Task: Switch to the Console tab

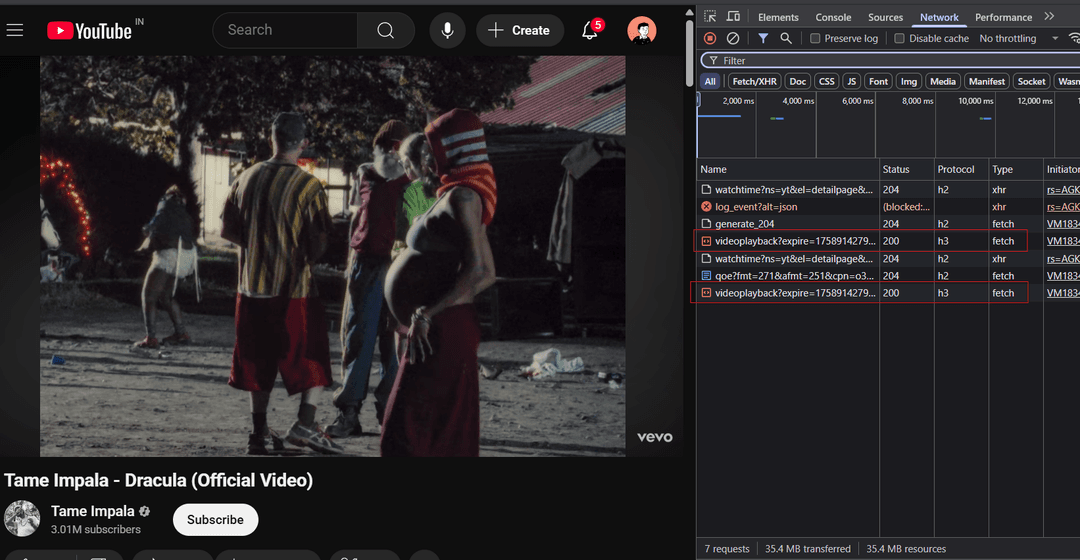Action: pyautogui.click(x=833, y=17)
